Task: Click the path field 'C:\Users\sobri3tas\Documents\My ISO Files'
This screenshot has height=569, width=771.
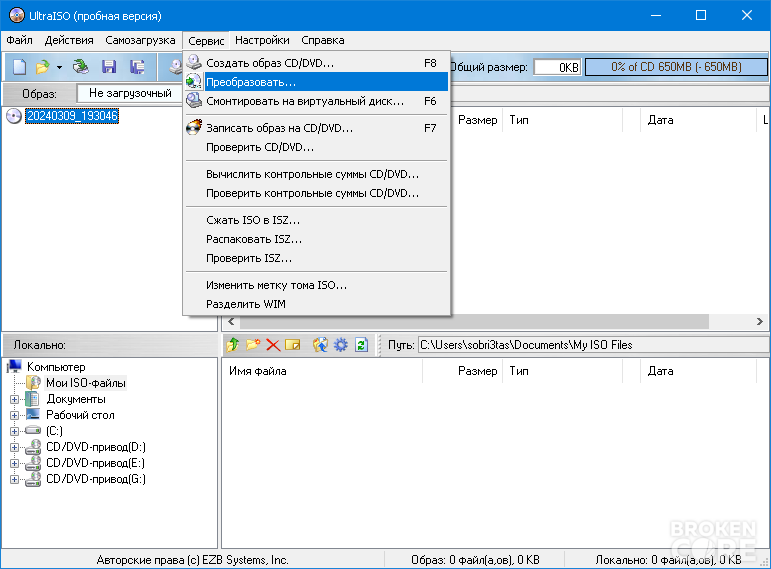Action: click(592, 345)
